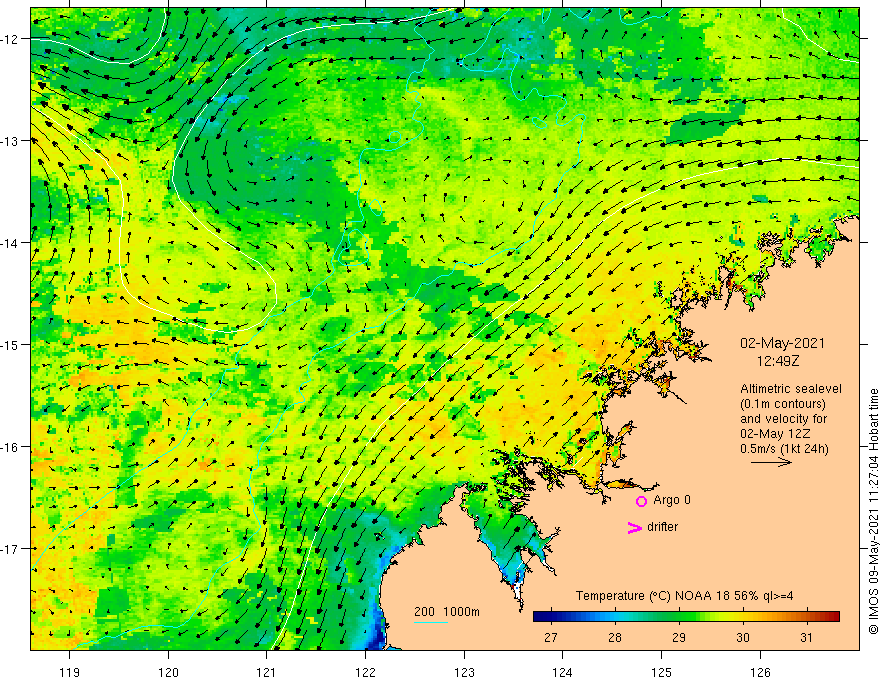Click 'and velocity for' legend text
Image resolution: width=880 pixels, height=680 pixels.
(783, 419)
